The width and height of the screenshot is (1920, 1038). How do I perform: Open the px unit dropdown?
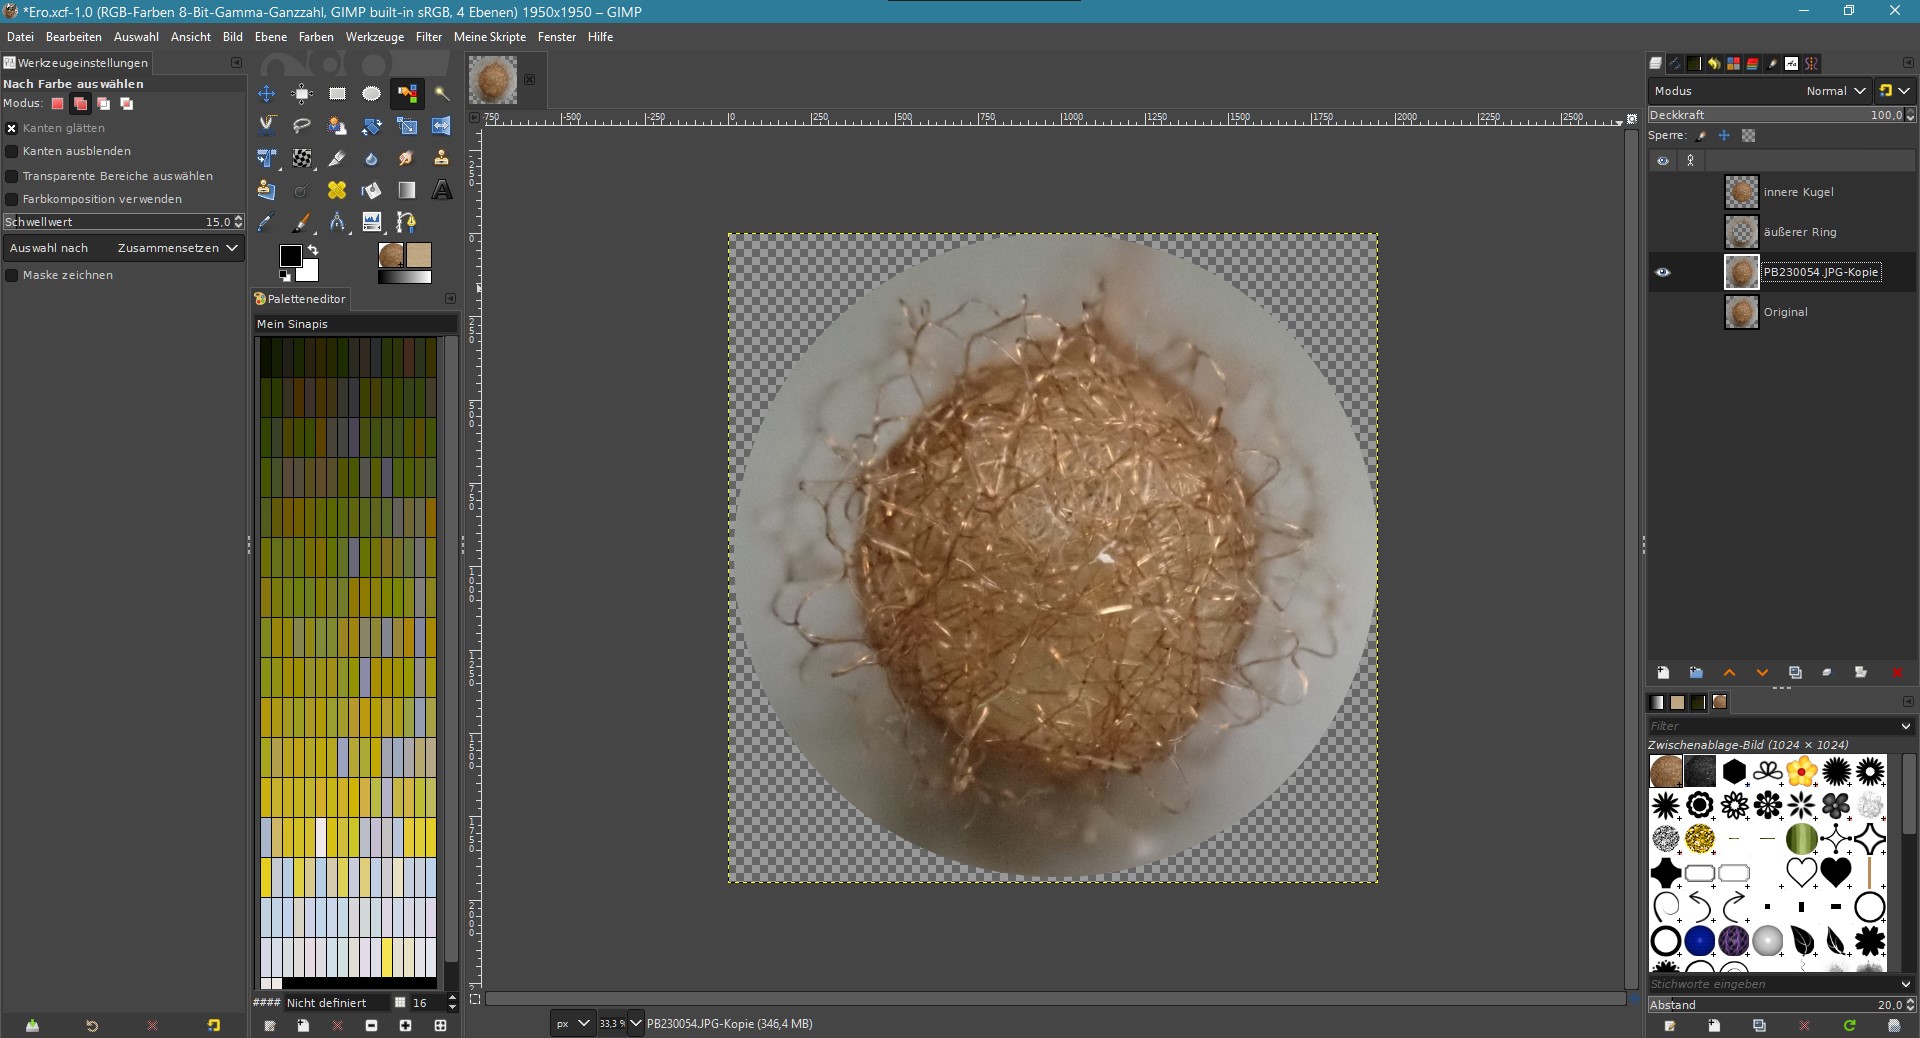(x=573, y=1023)
